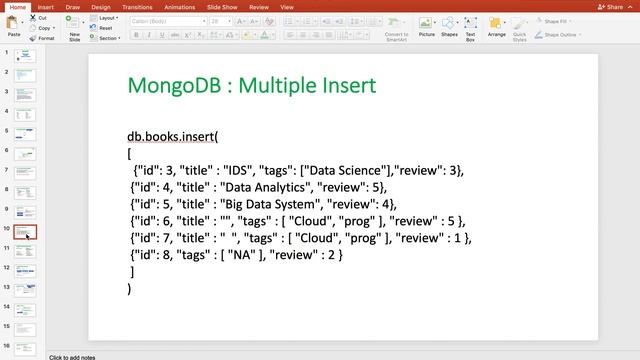The width and height of the screenshot is (640, 360).
Task: Click the bullet list icon
Action: click(x=289, y=21)
